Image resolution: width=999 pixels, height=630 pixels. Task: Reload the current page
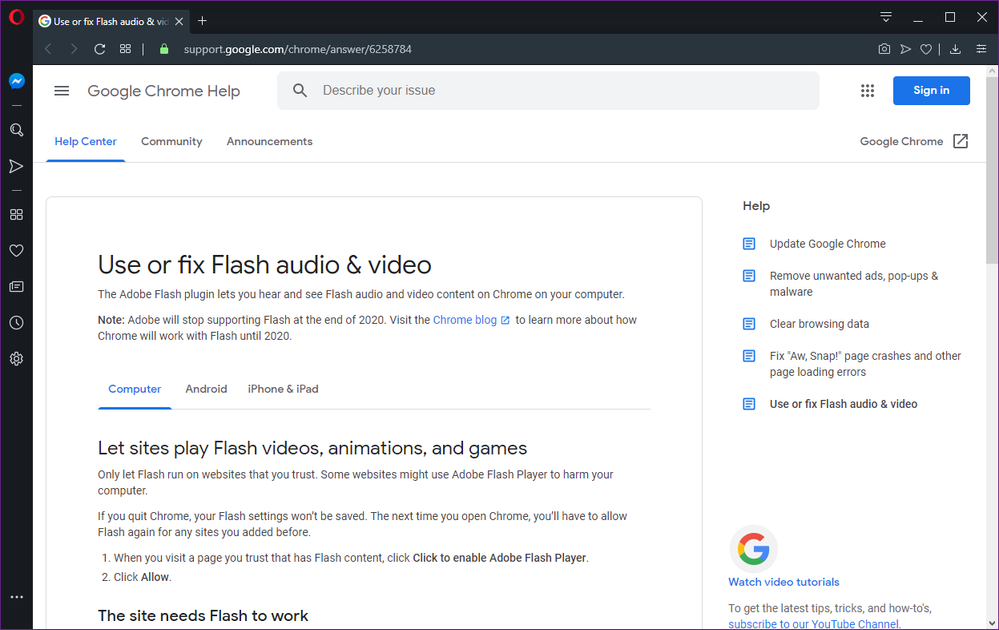coord(100,49)
